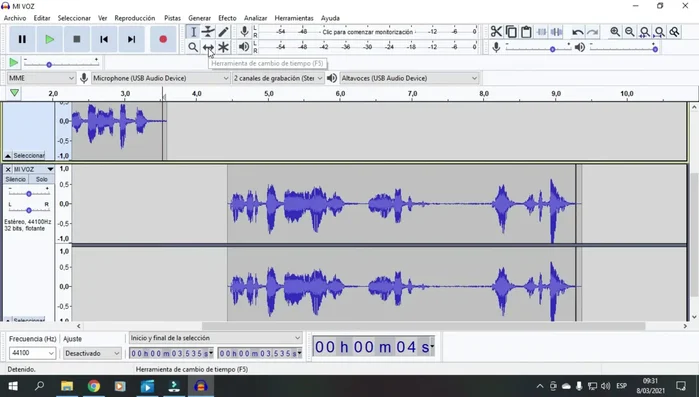Click the playback meter speaker icon

pos(244,47)
